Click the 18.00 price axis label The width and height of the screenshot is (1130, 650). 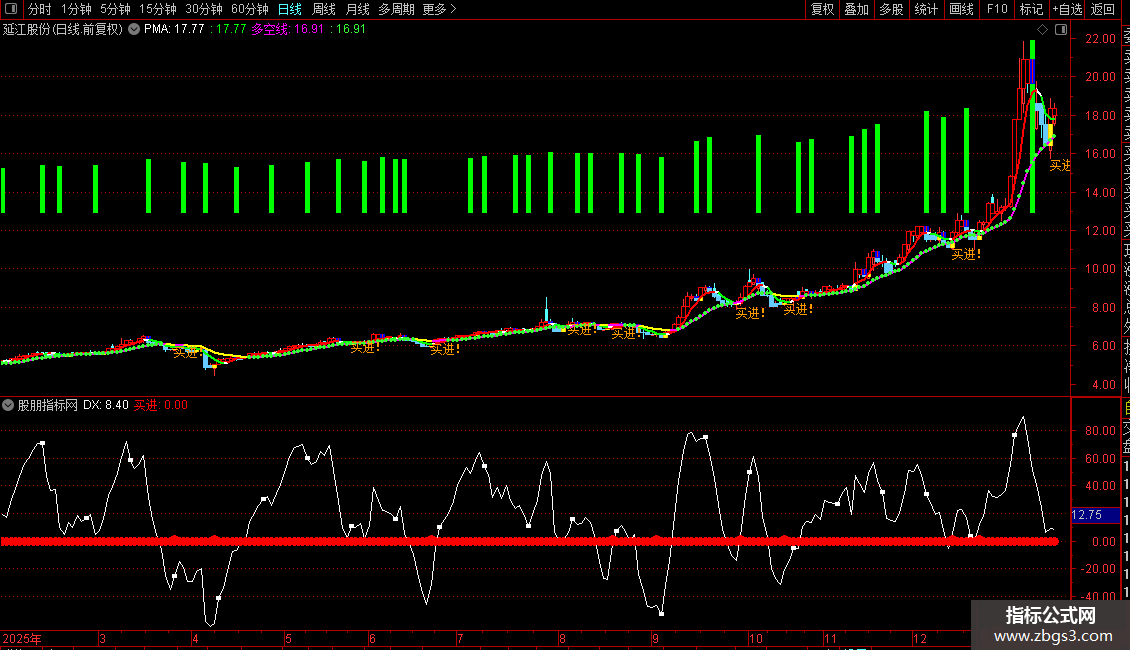1100,115
